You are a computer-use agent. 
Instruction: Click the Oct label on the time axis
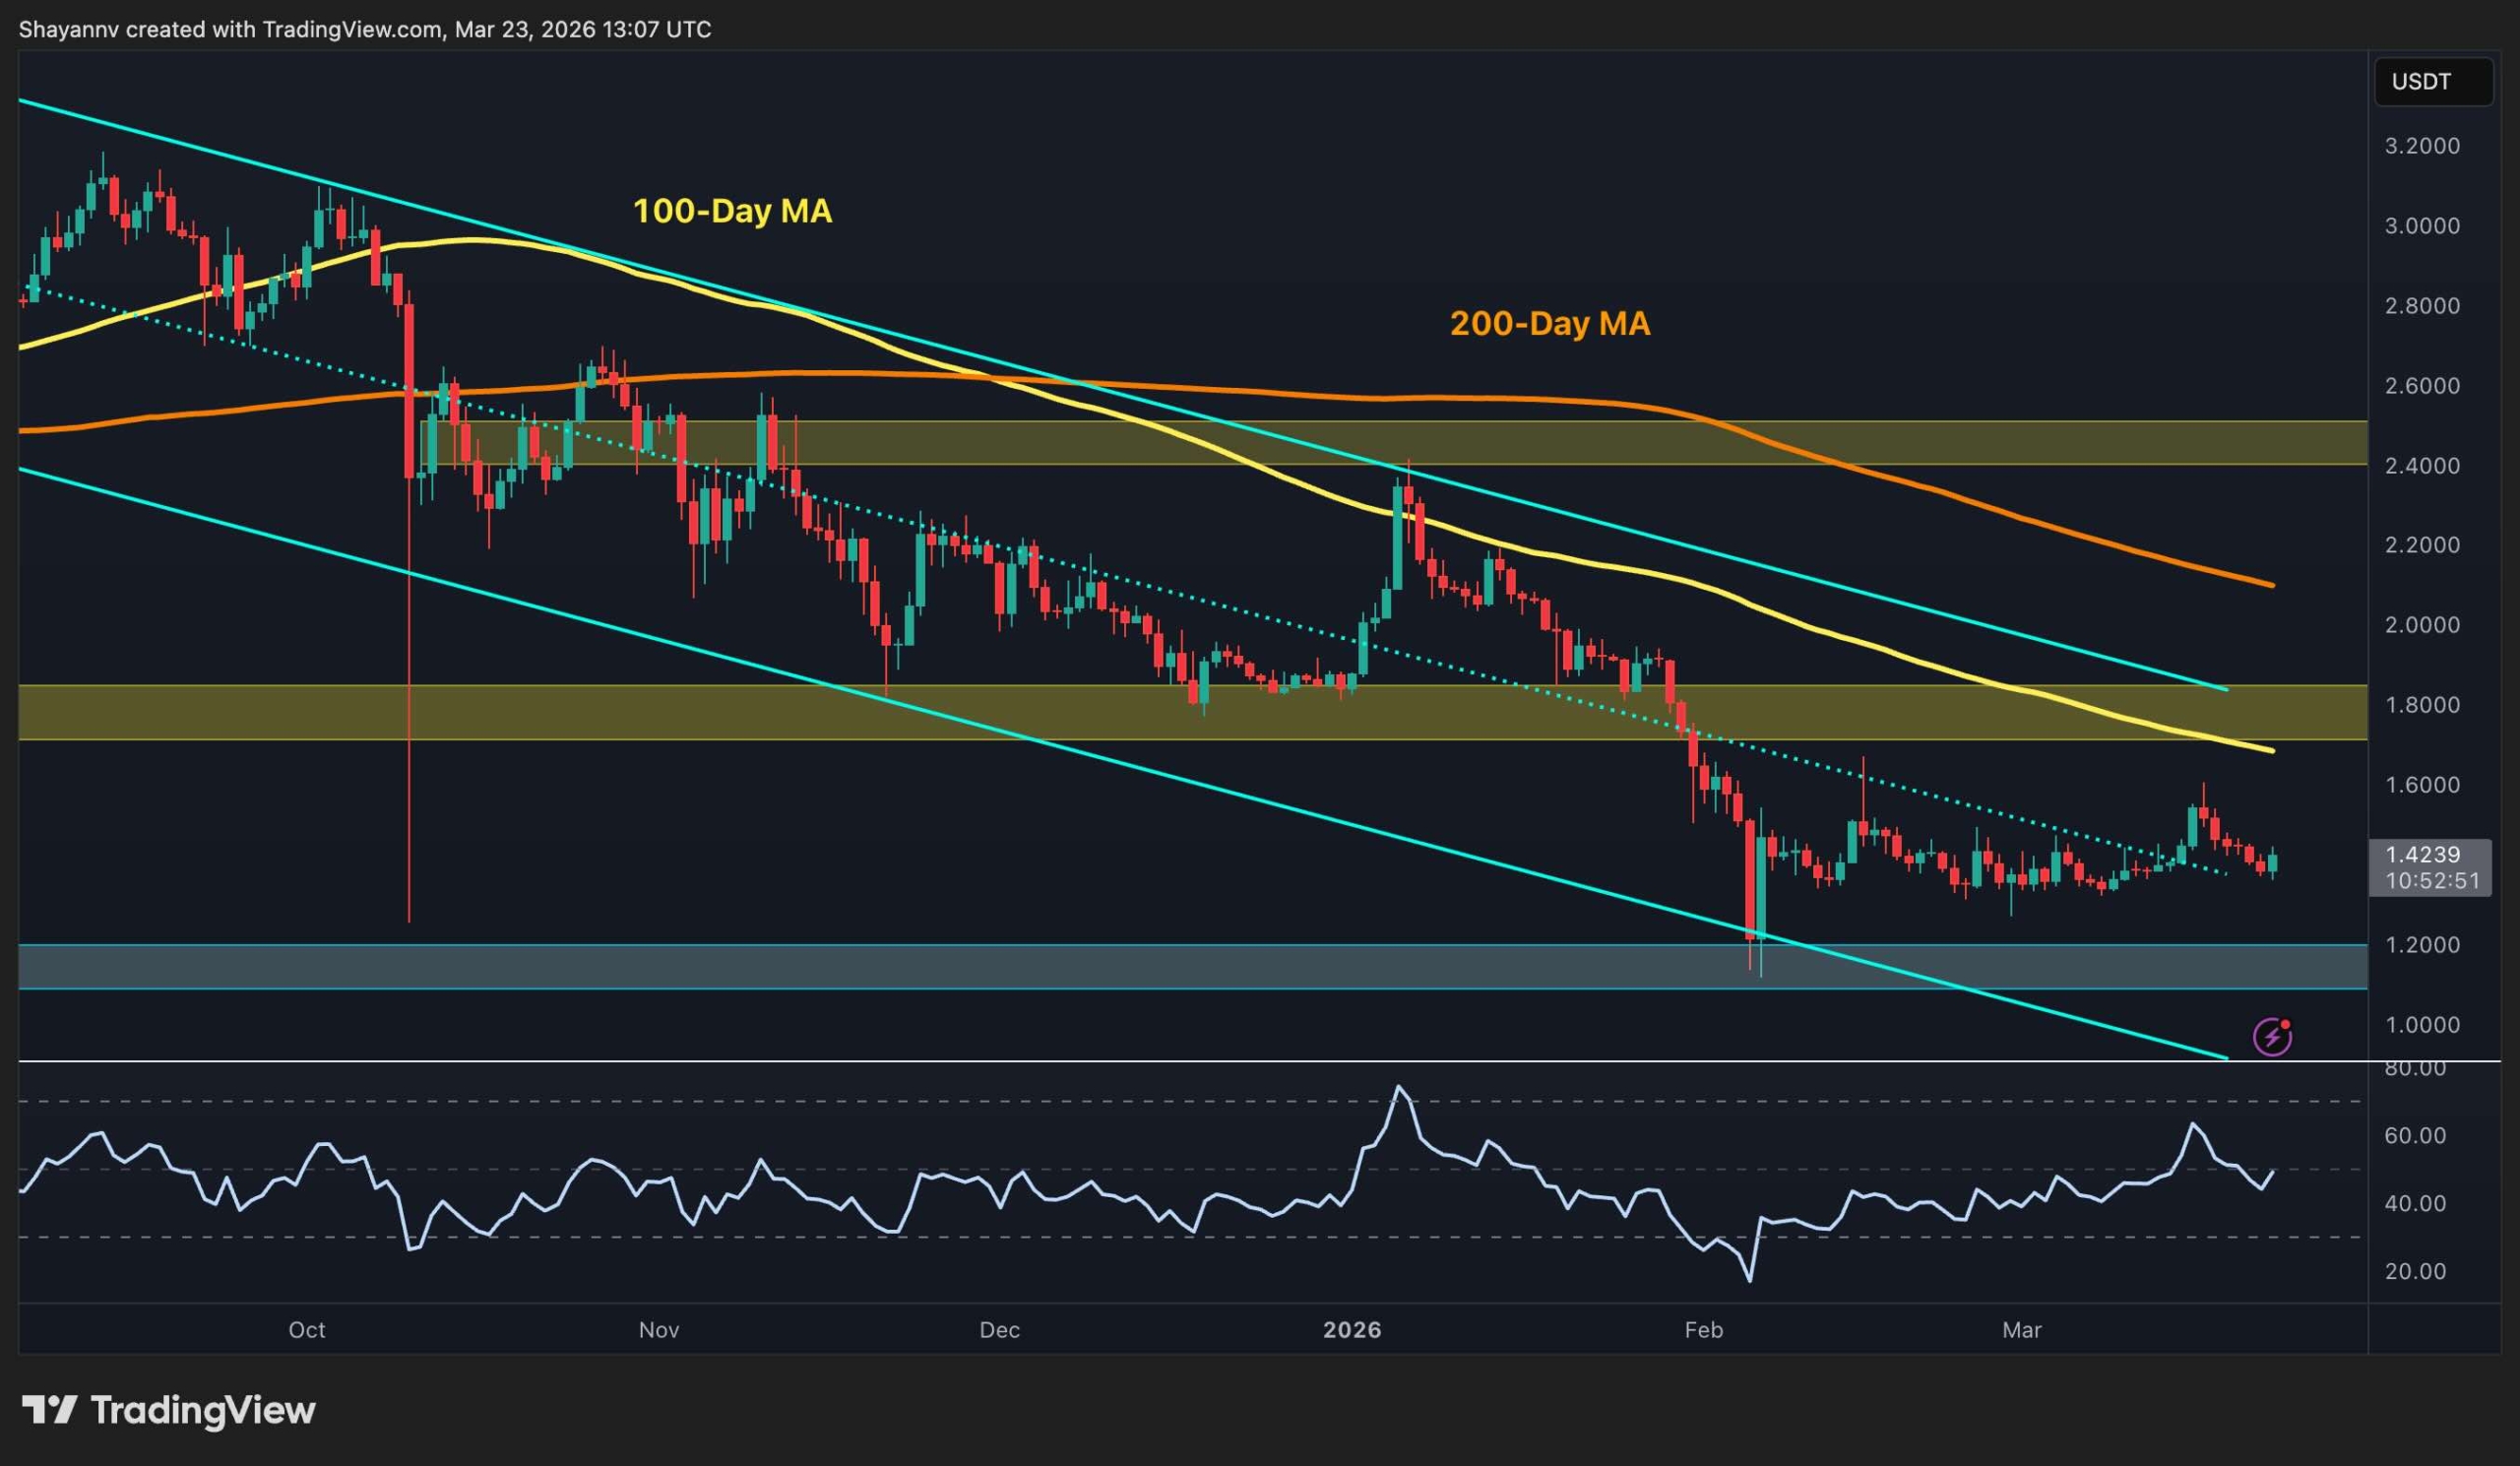coord(308,1330)
